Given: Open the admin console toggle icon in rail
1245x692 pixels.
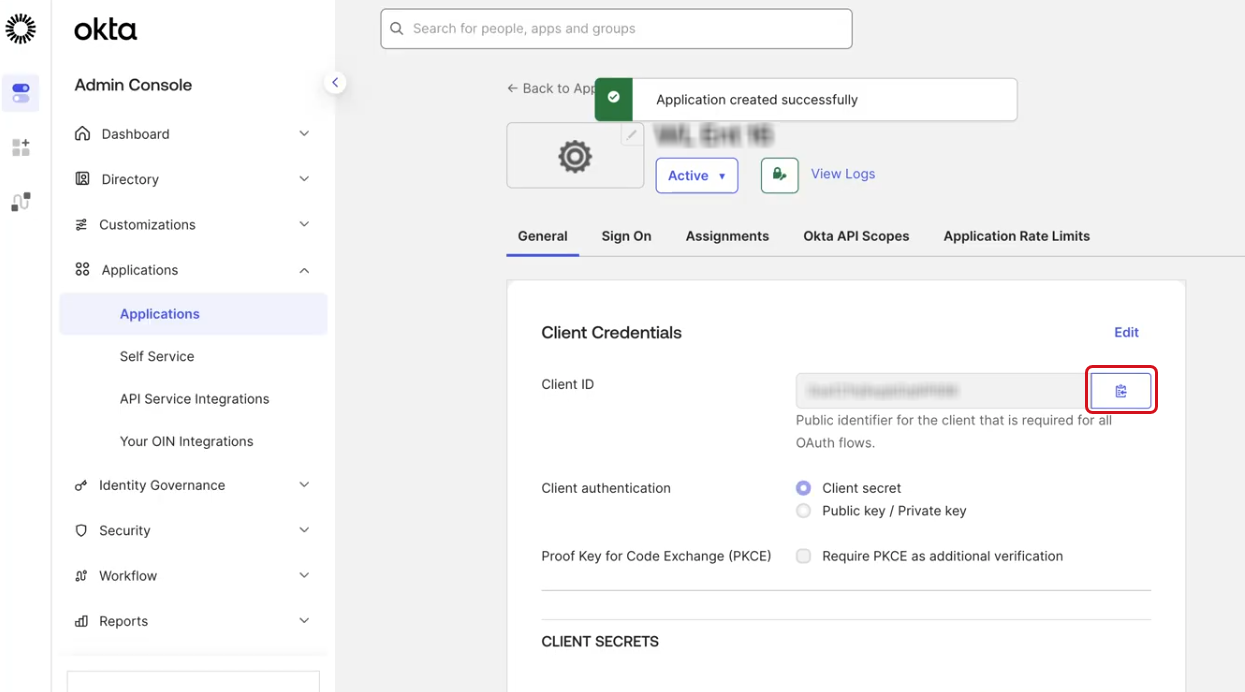Looking at the screenshot, I should 21,93.
